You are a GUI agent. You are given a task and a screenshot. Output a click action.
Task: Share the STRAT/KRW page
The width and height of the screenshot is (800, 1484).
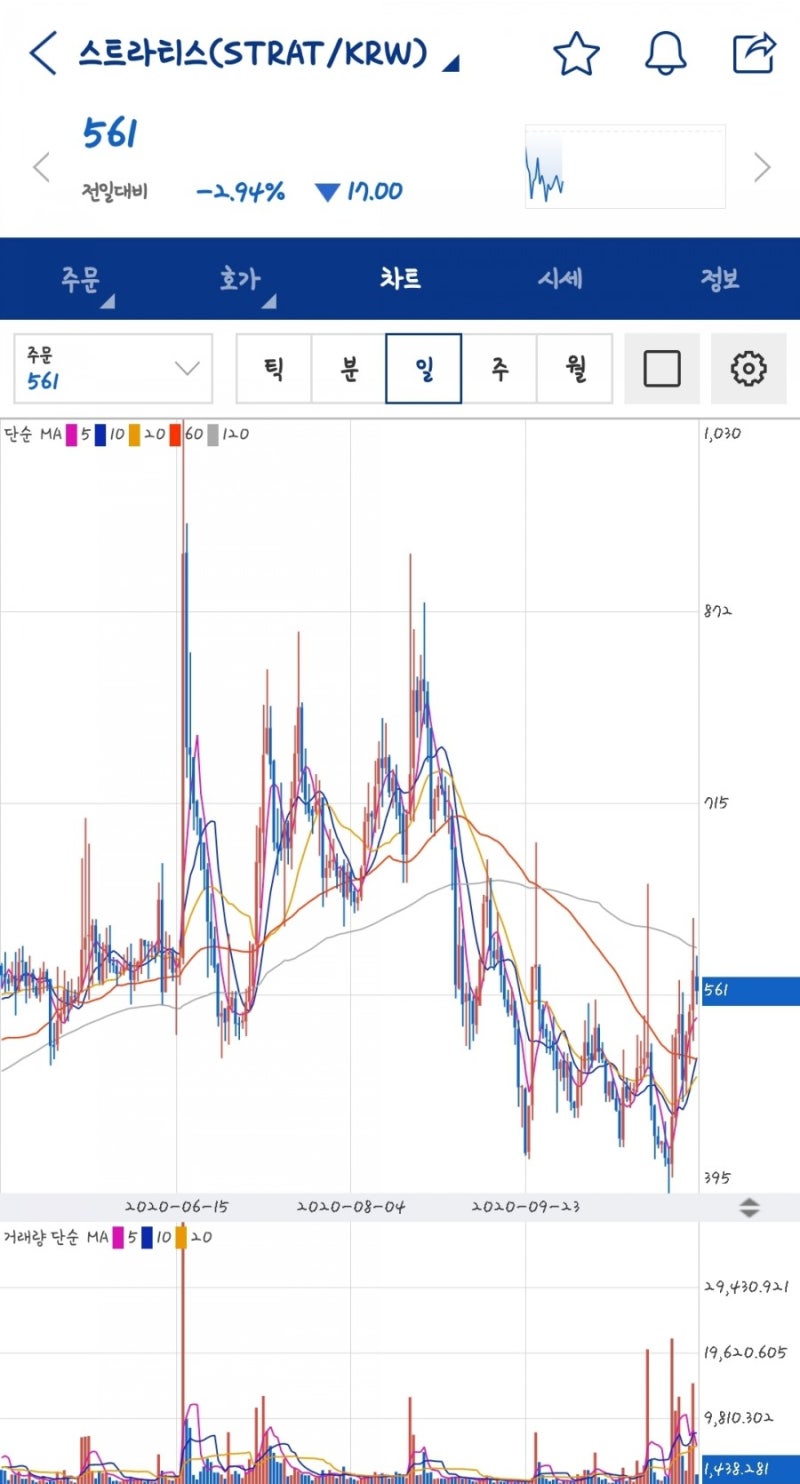(x=753, y=54)
